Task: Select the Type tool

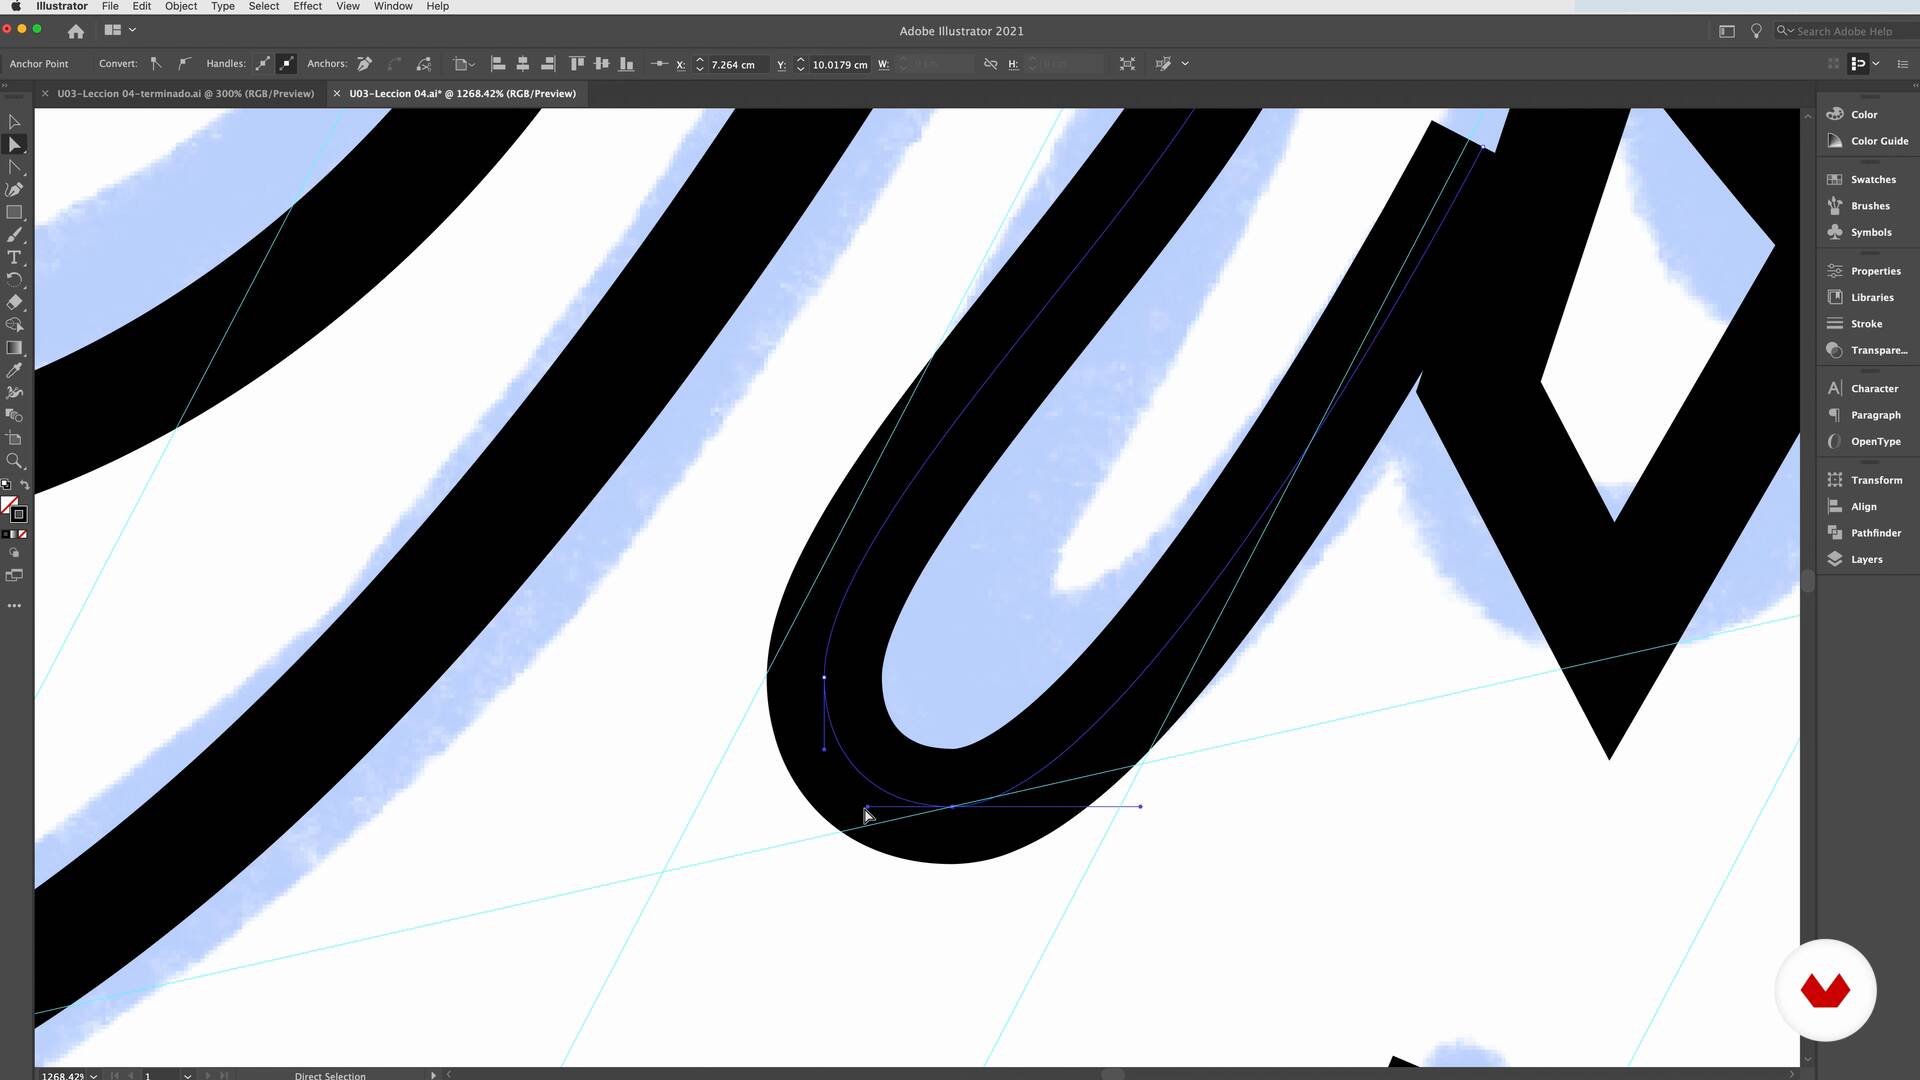Action: [14, 257]
